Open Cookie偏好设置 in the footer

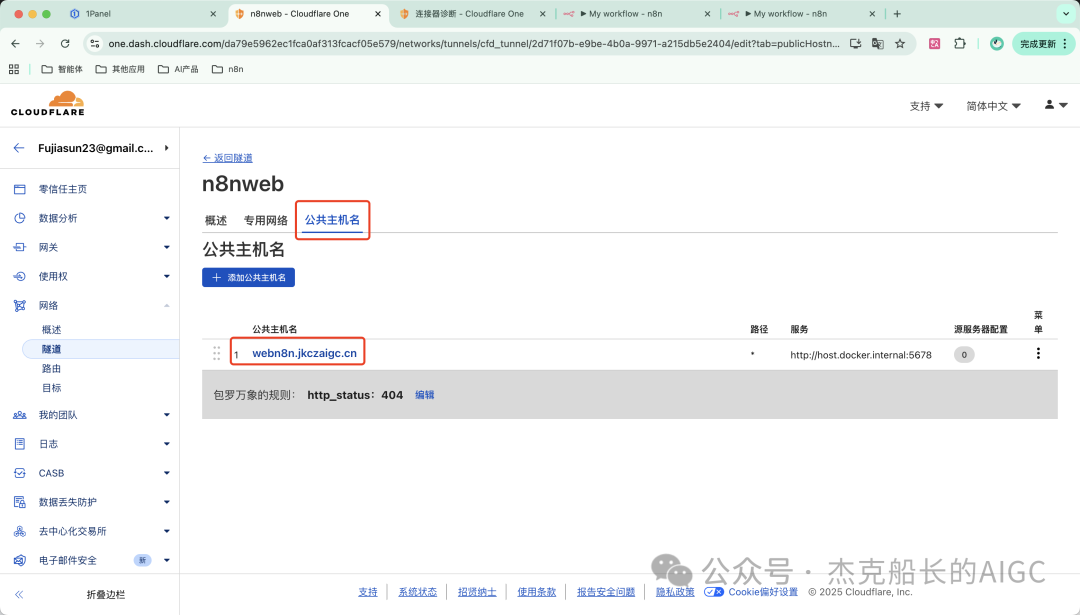pyautogui.click(x=762, y=592)
